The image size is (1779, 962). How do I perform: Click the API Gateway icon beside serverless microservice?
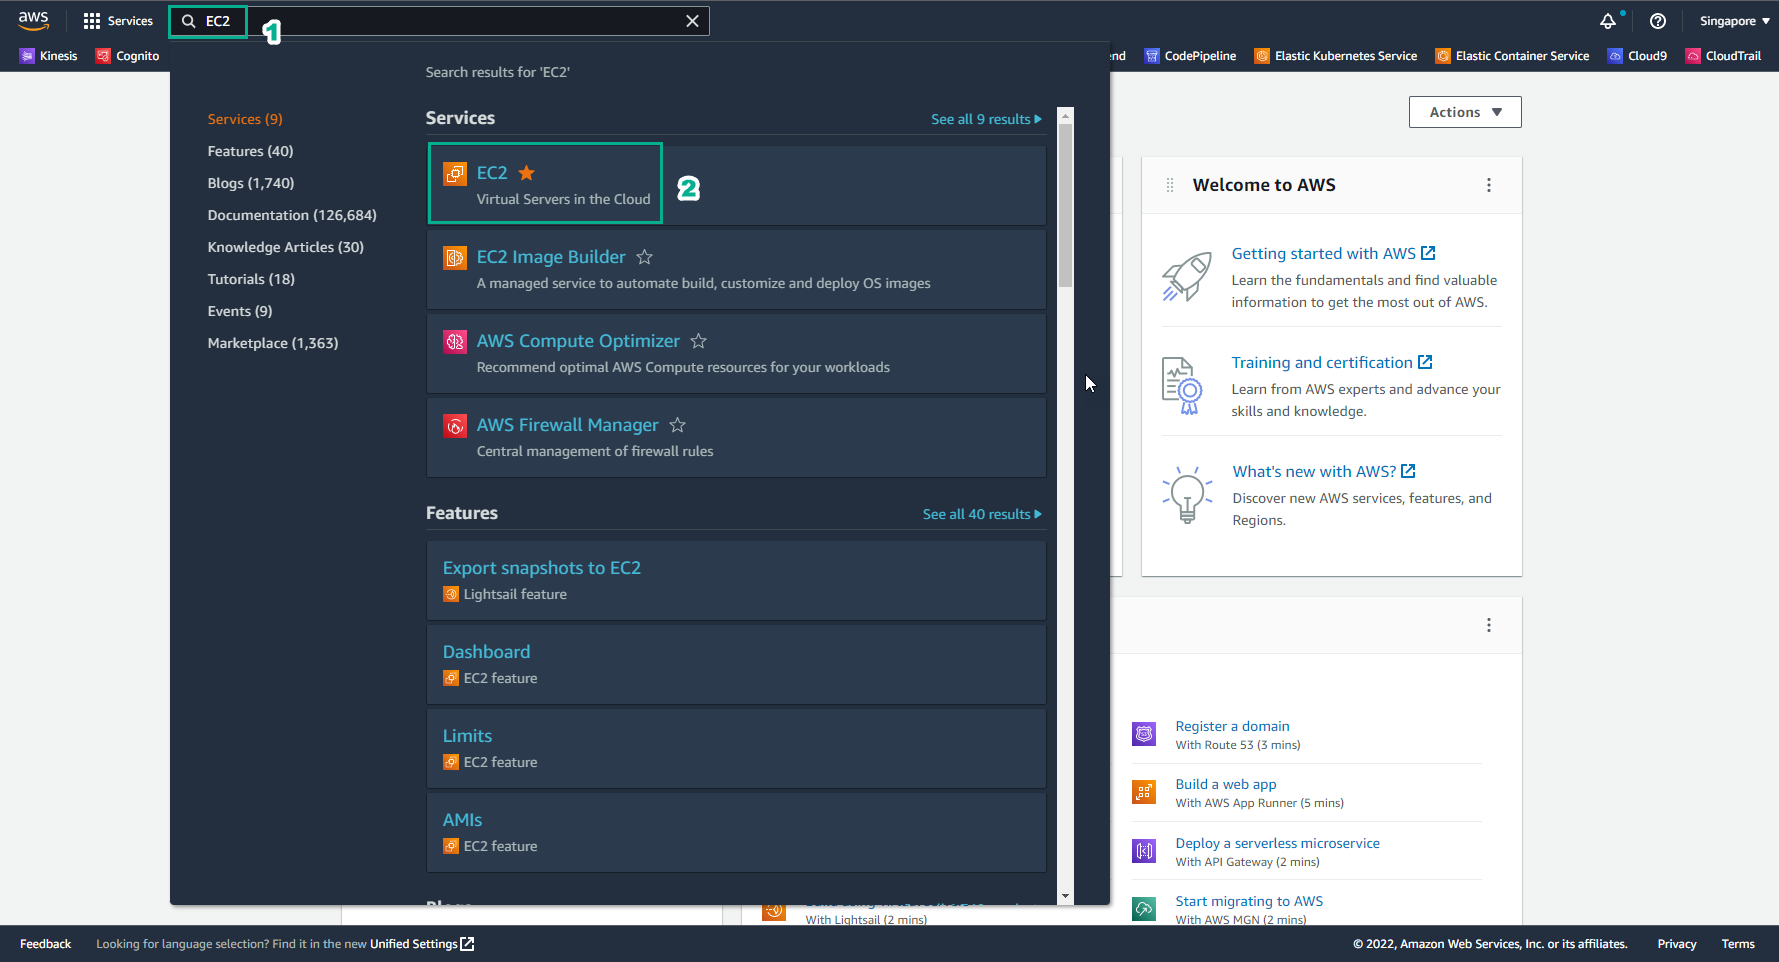1144,851
